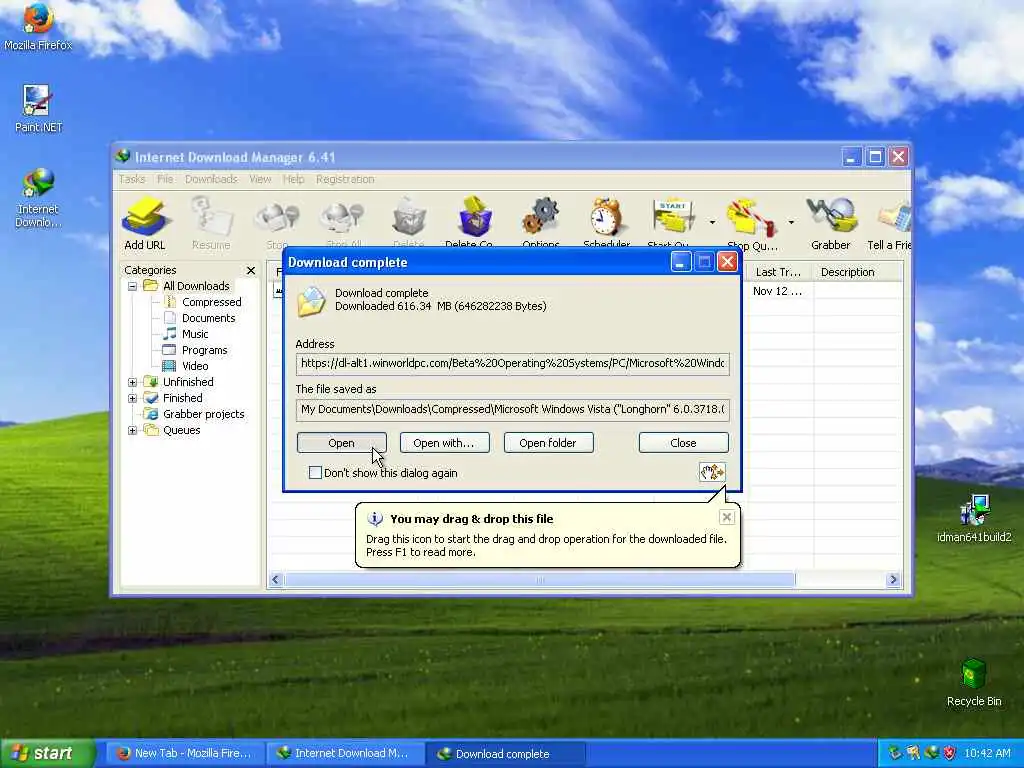Open the Help menu
The height and width of the screenshot is (768, 1024).
[x=293, y=179]
